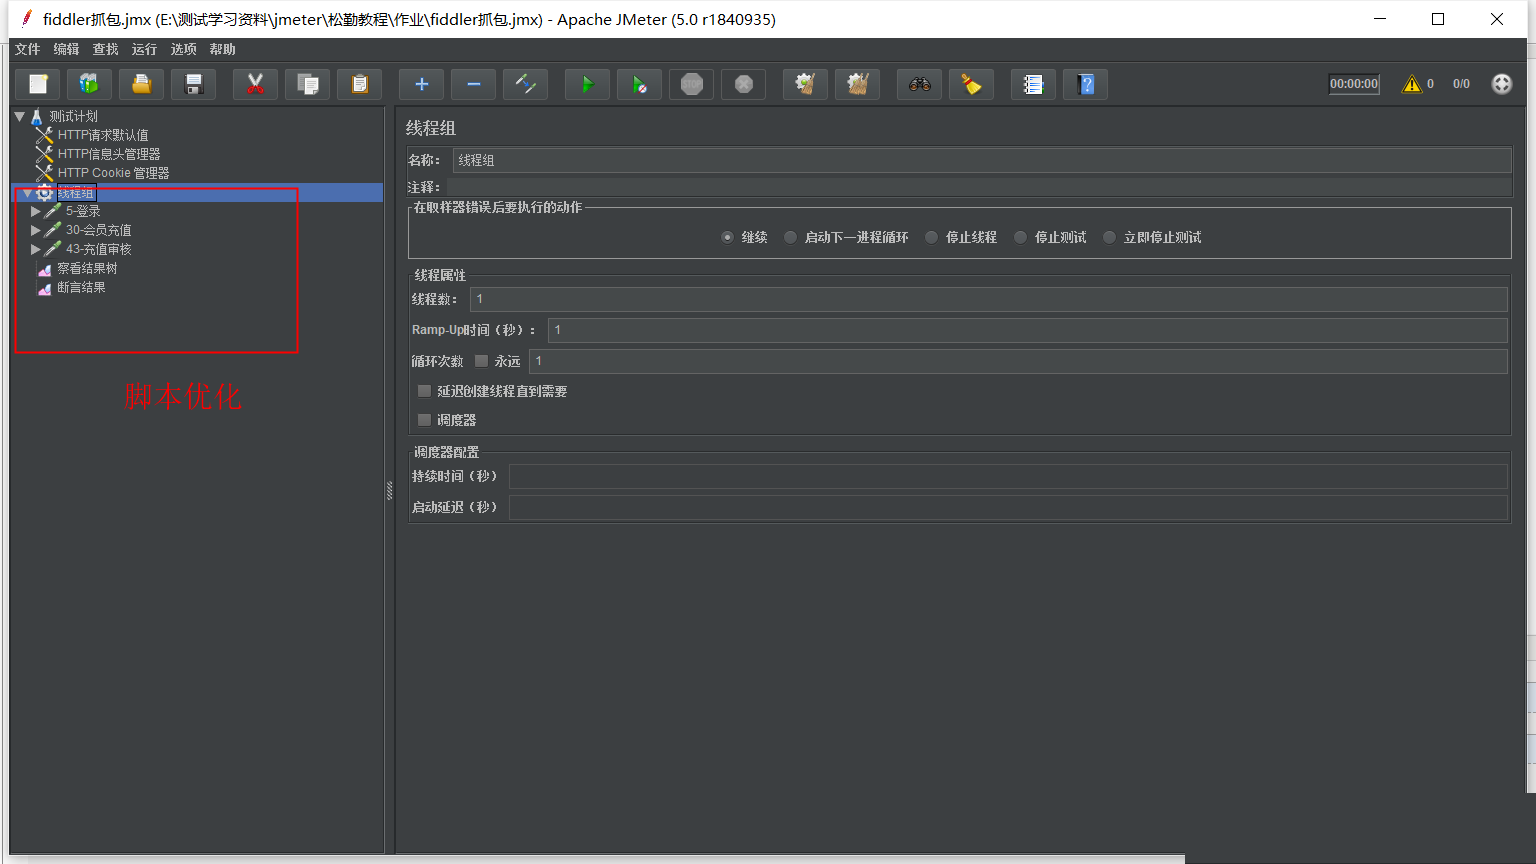
Task: Expand the 5-登录 tree node
Action: (x=36, y=211)
